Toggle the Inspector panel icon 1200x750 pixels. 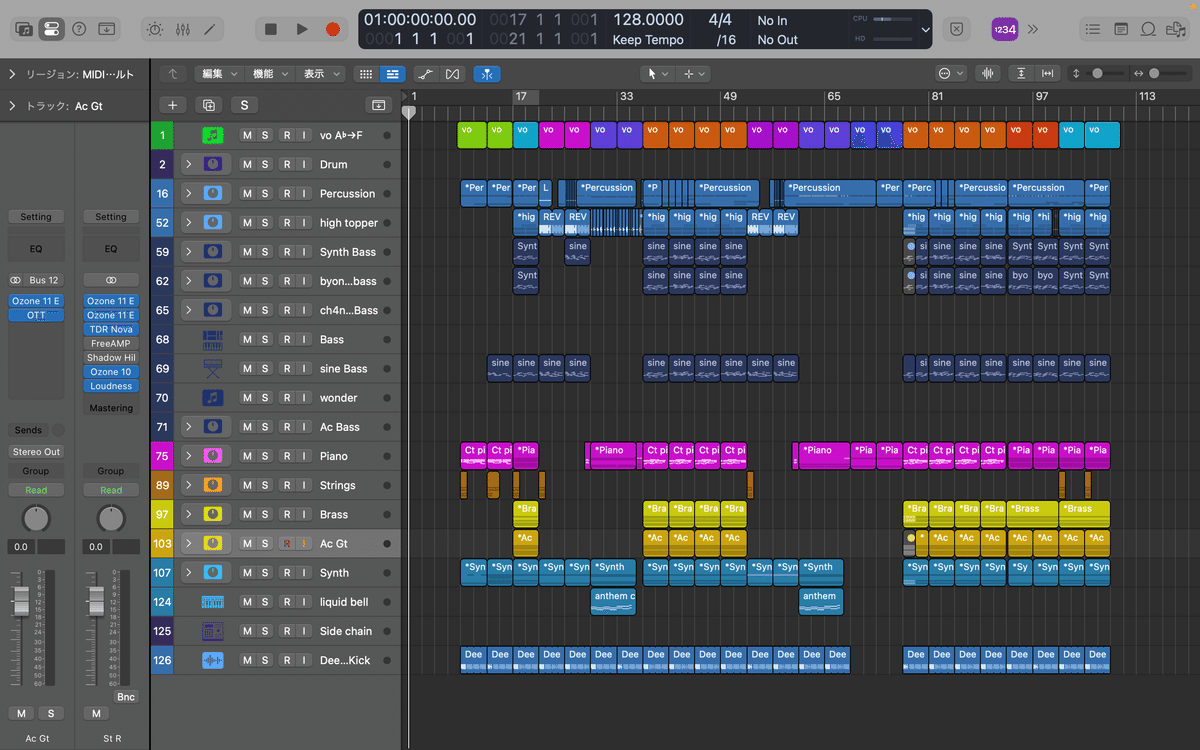point(51,29)
